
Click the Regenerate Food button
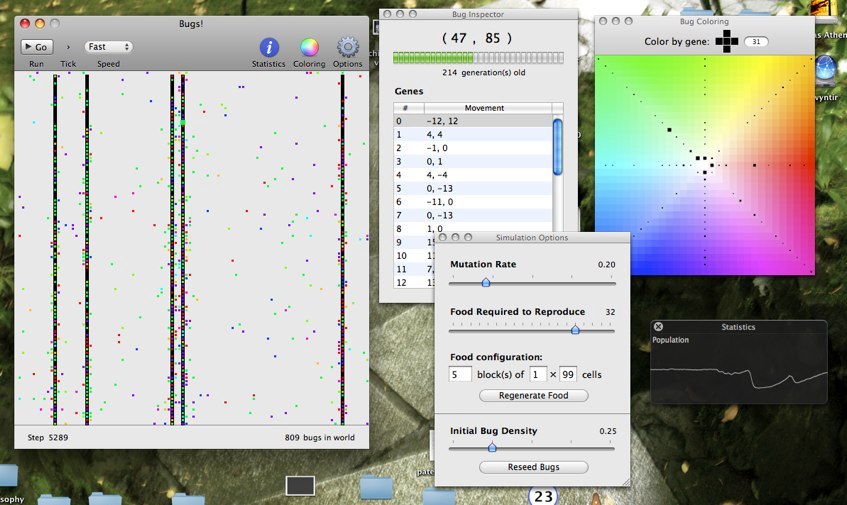[533, 395]
